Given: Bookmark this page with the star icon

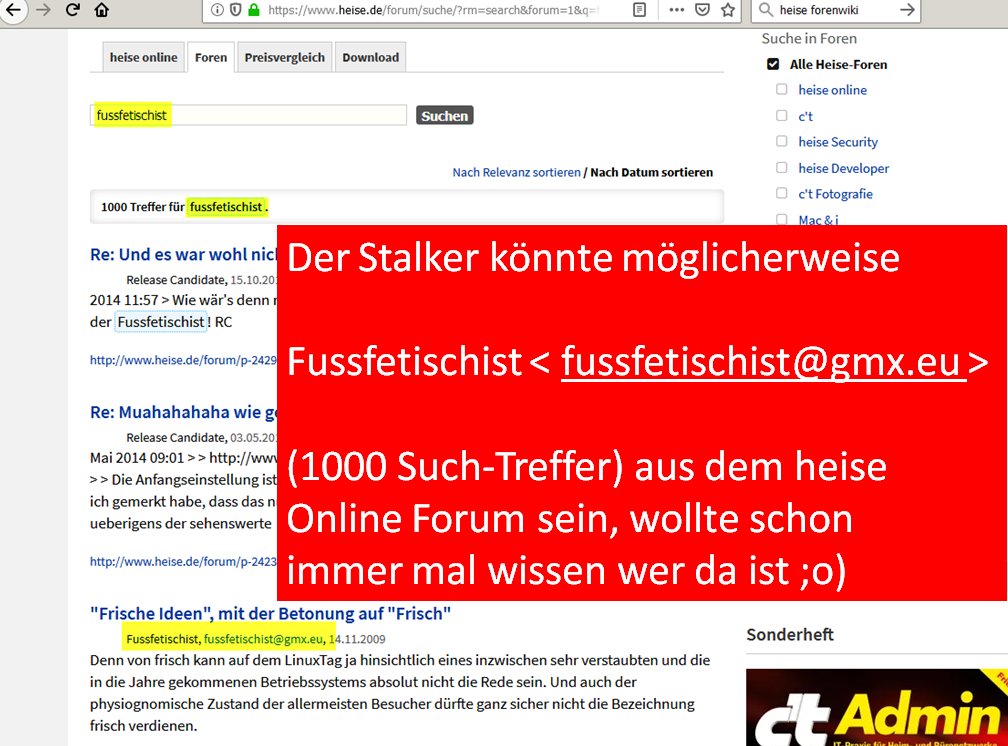Looking at the screenshot, I should [728, 10].
